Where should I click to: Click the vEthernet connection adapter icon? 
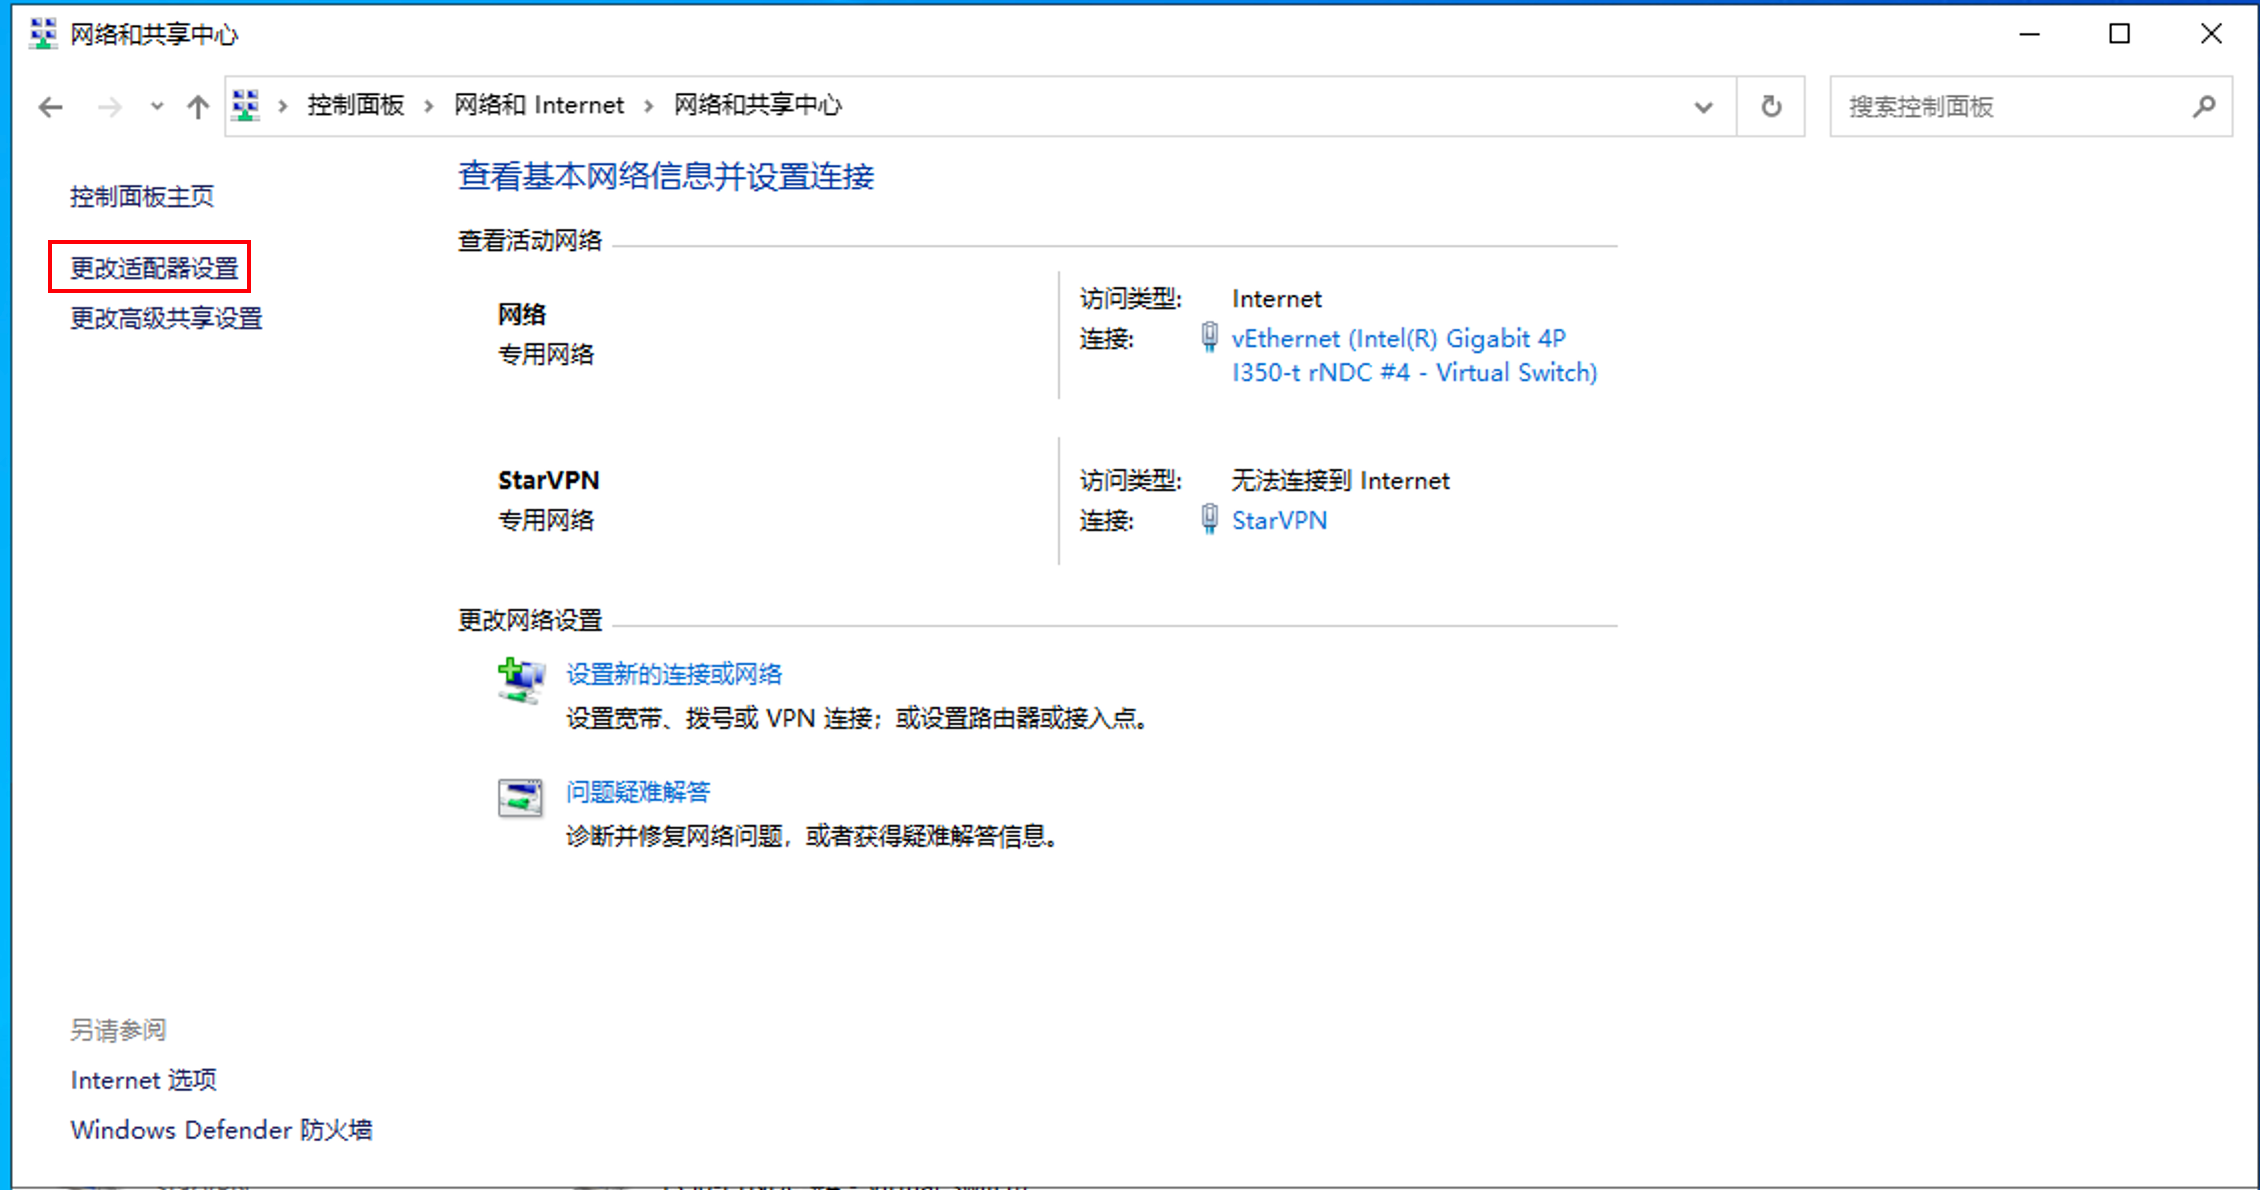click(1209, 338)
